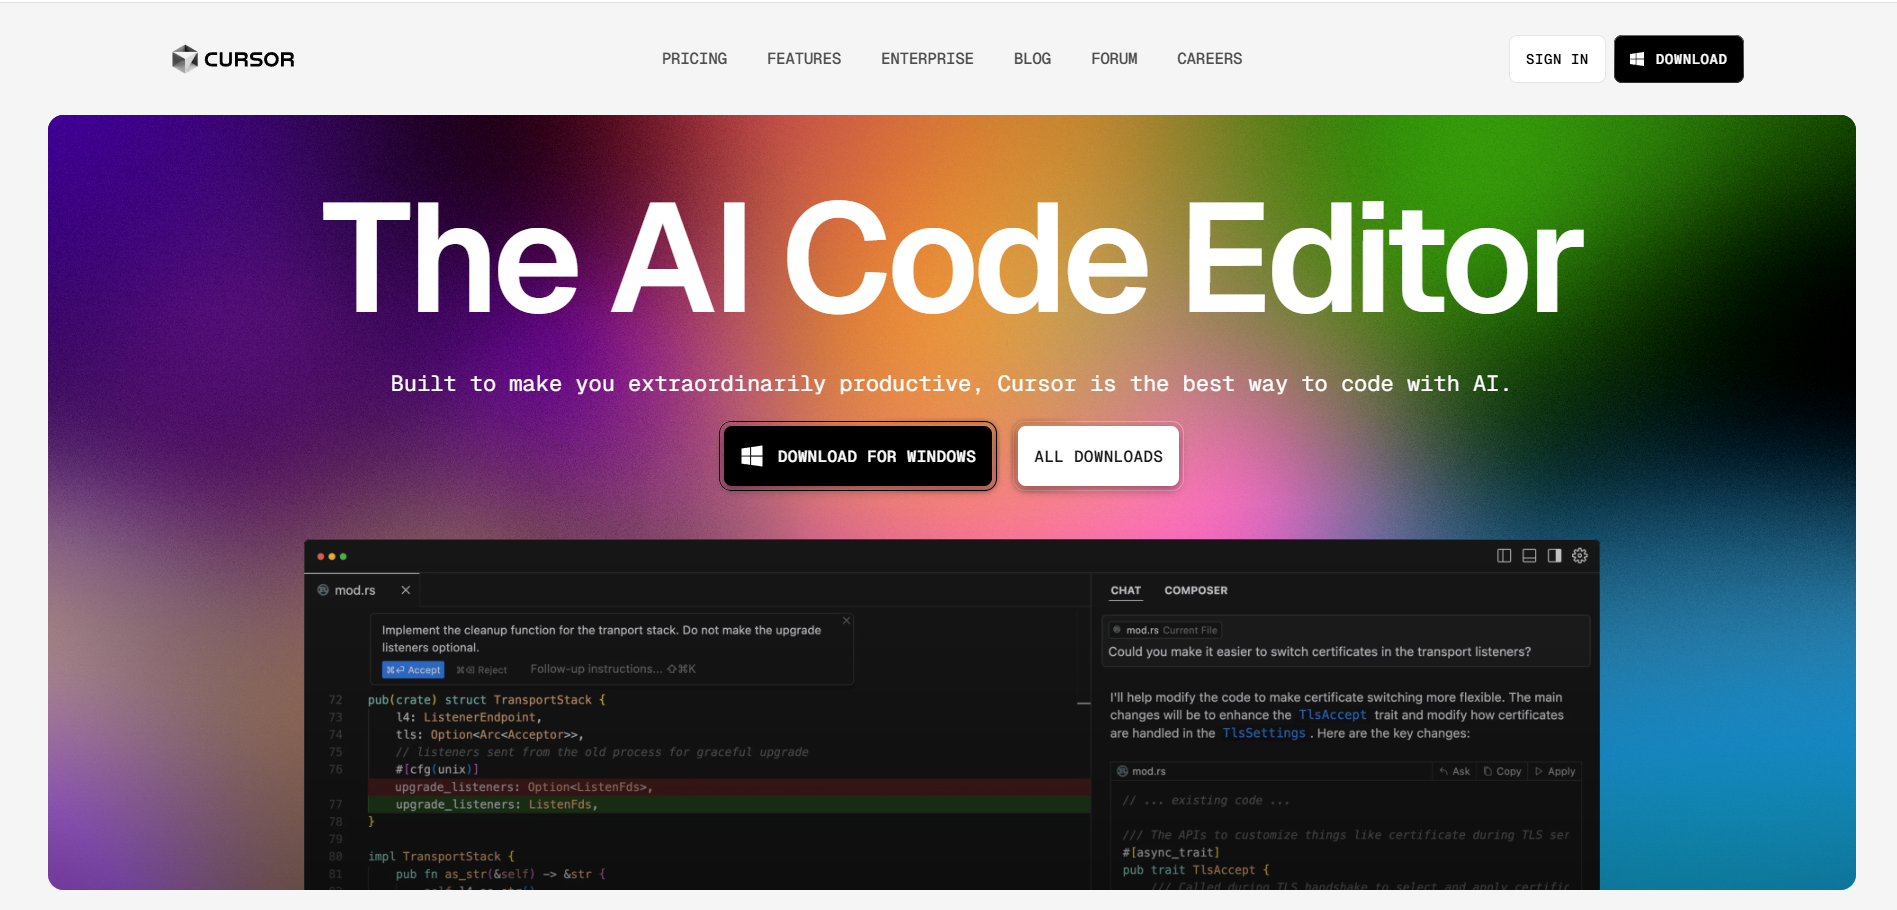Screen dimensions: 1897x910
Task: Click the mod.rs label on code block
Action: [x=1141, y=771]
